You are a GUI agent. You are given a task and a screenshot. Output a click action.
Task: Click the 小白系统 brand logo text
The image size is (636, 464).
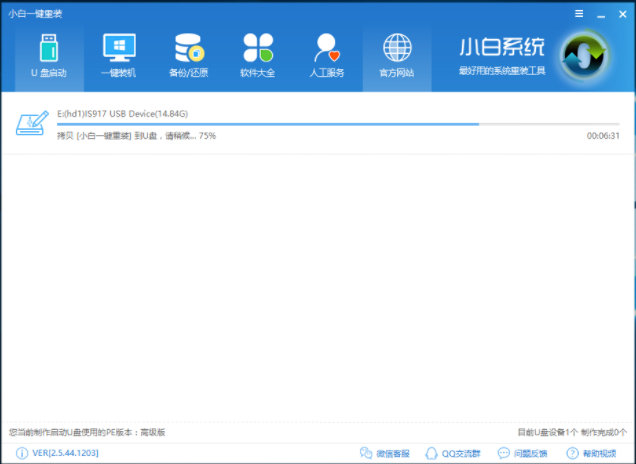(501, 48)
